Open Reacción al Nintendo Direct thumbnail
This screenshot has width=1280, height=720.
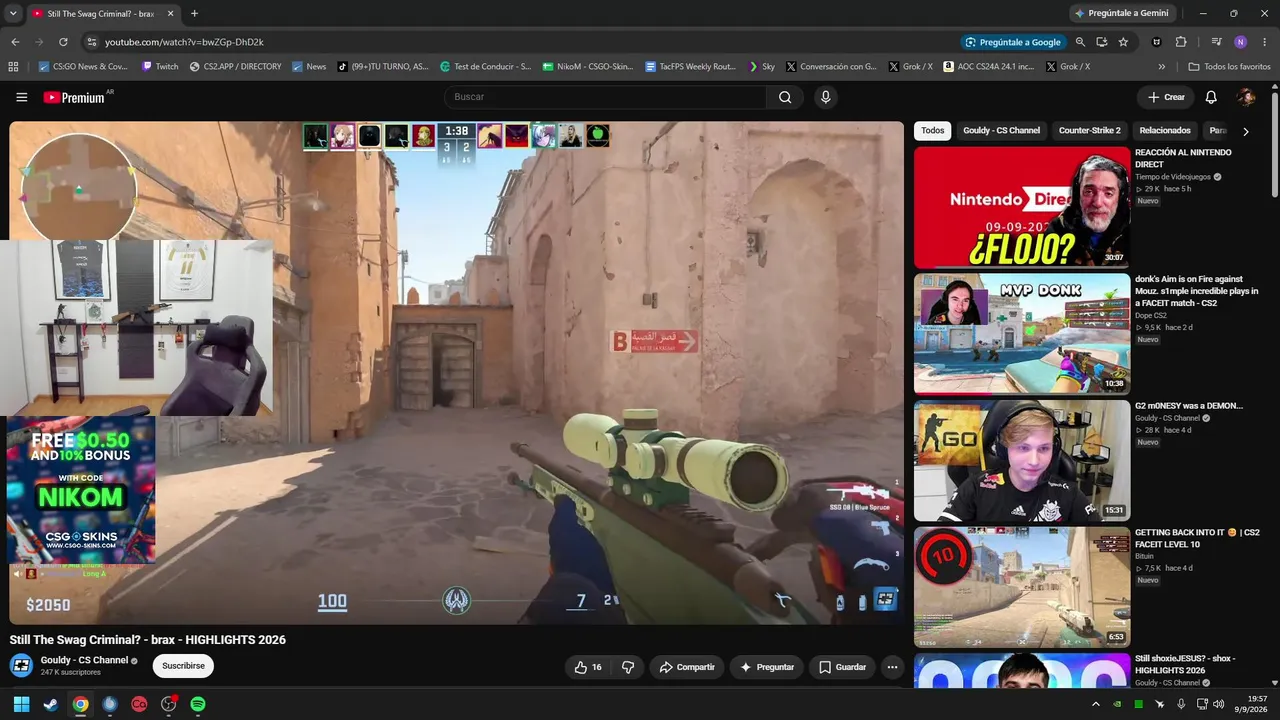click(x=1022, y=207)
